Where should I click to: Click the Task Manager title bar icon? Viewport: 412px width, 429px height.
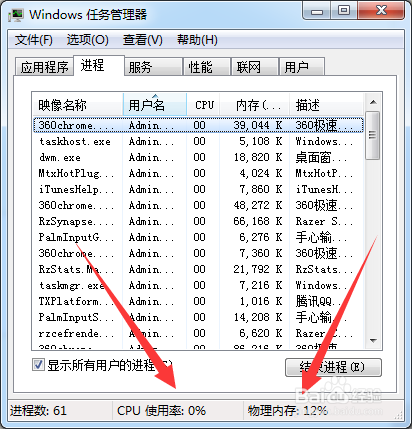(16, 15)
